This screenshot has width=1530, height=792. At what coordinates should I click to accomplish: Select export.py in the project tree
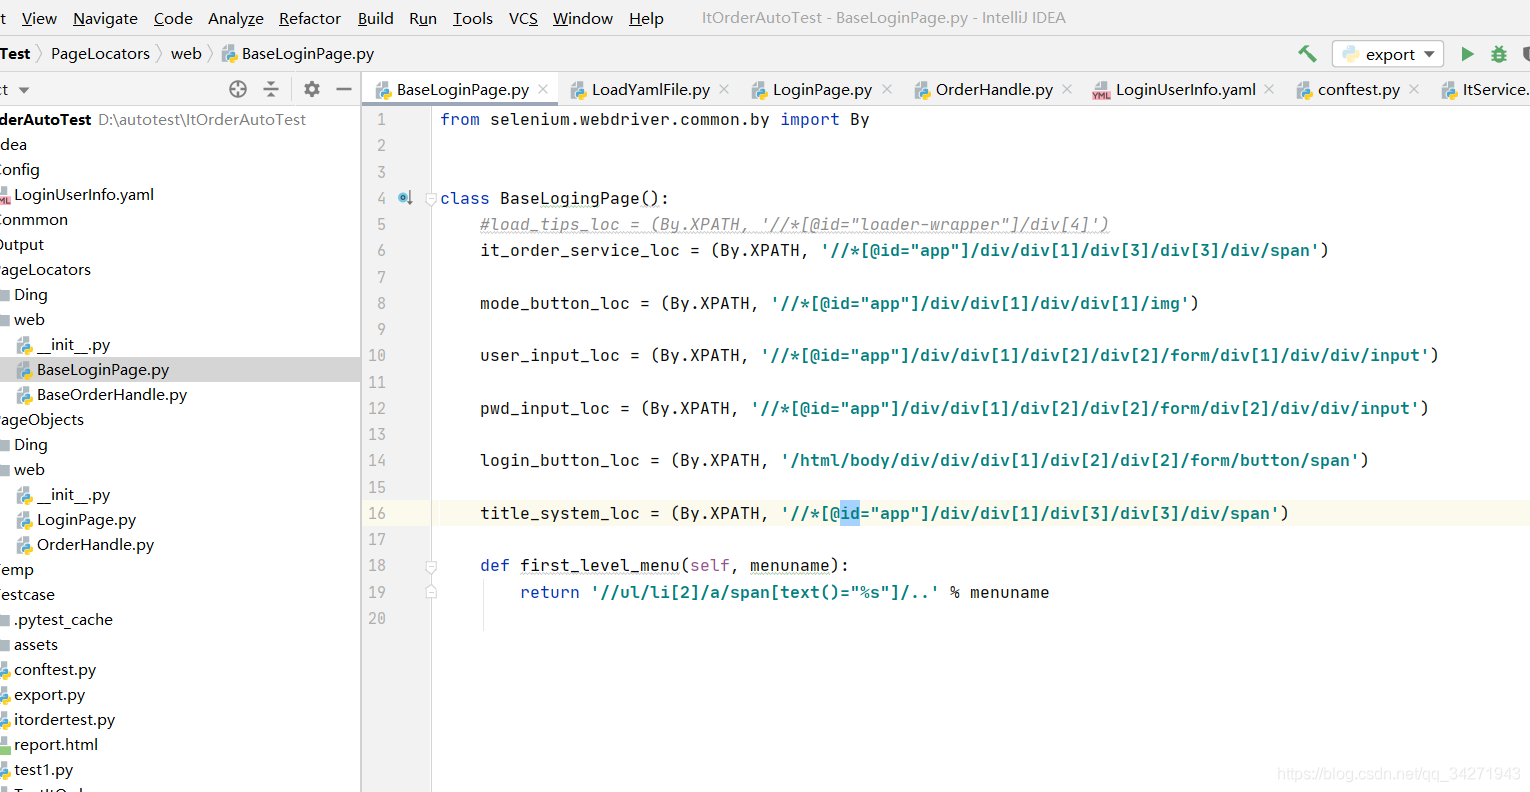[49, 694]
